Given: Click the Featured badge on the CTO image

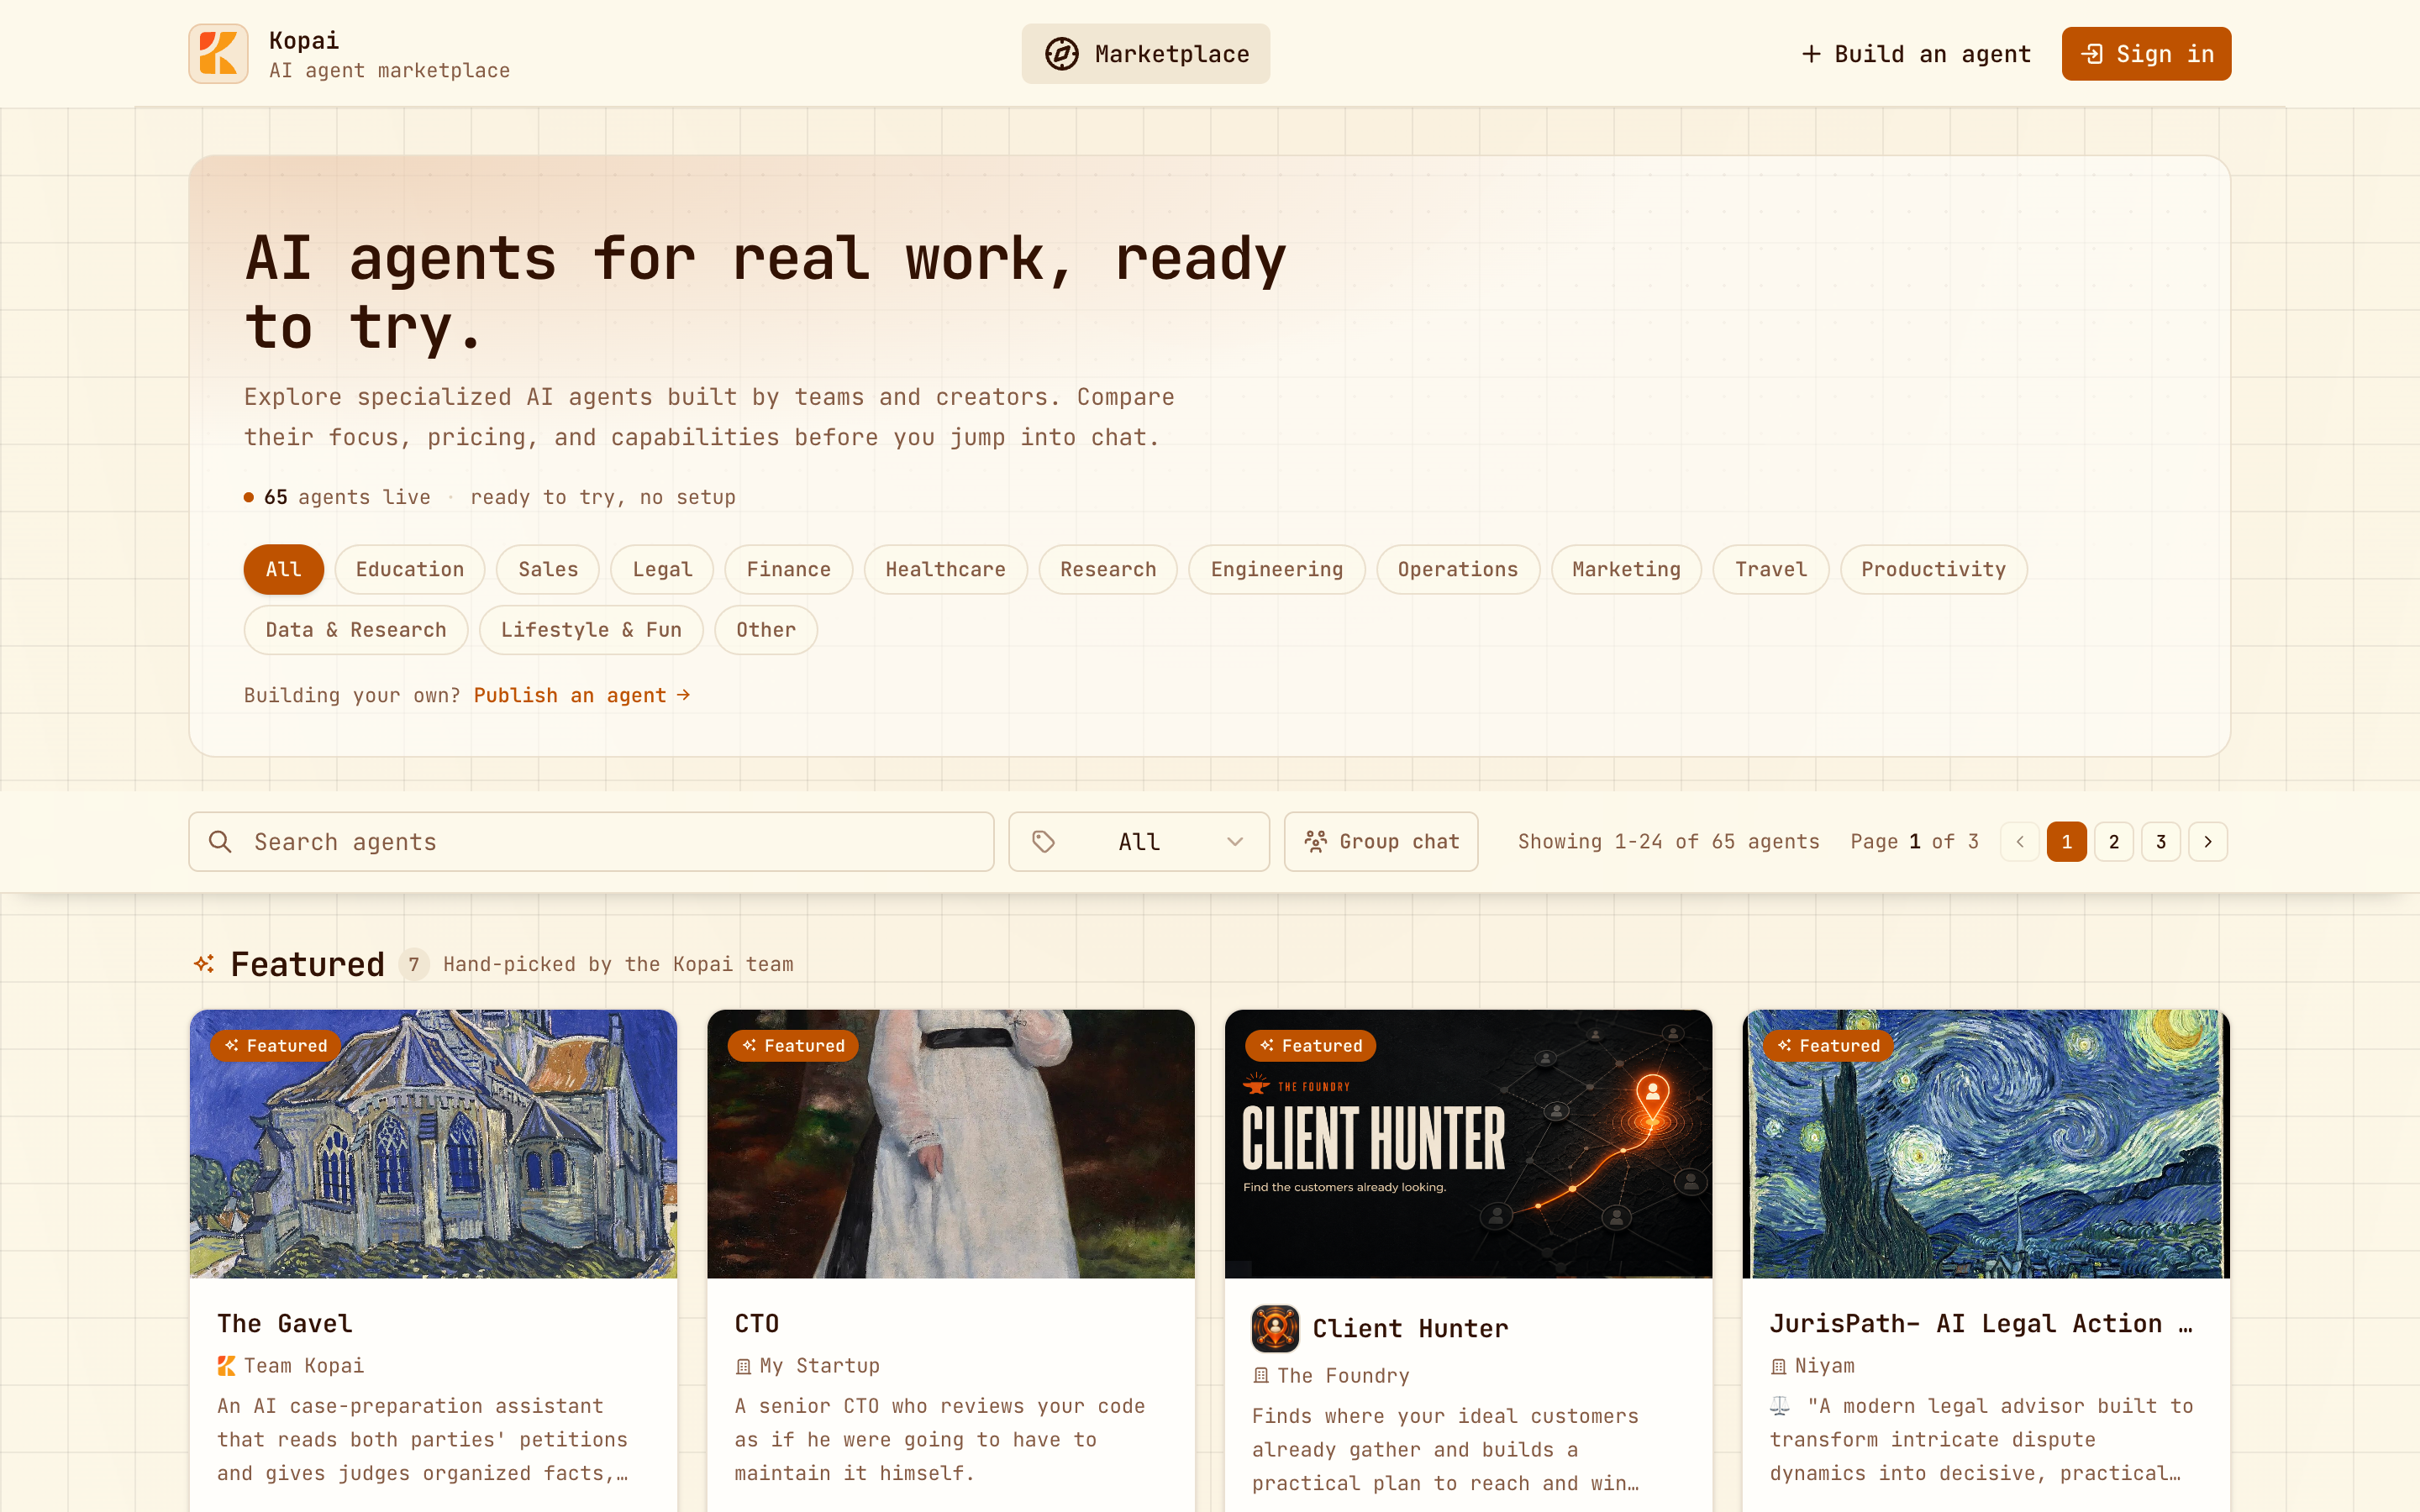Looking at the screenshot, I should pyautogui.click(x=793, y=1045).
